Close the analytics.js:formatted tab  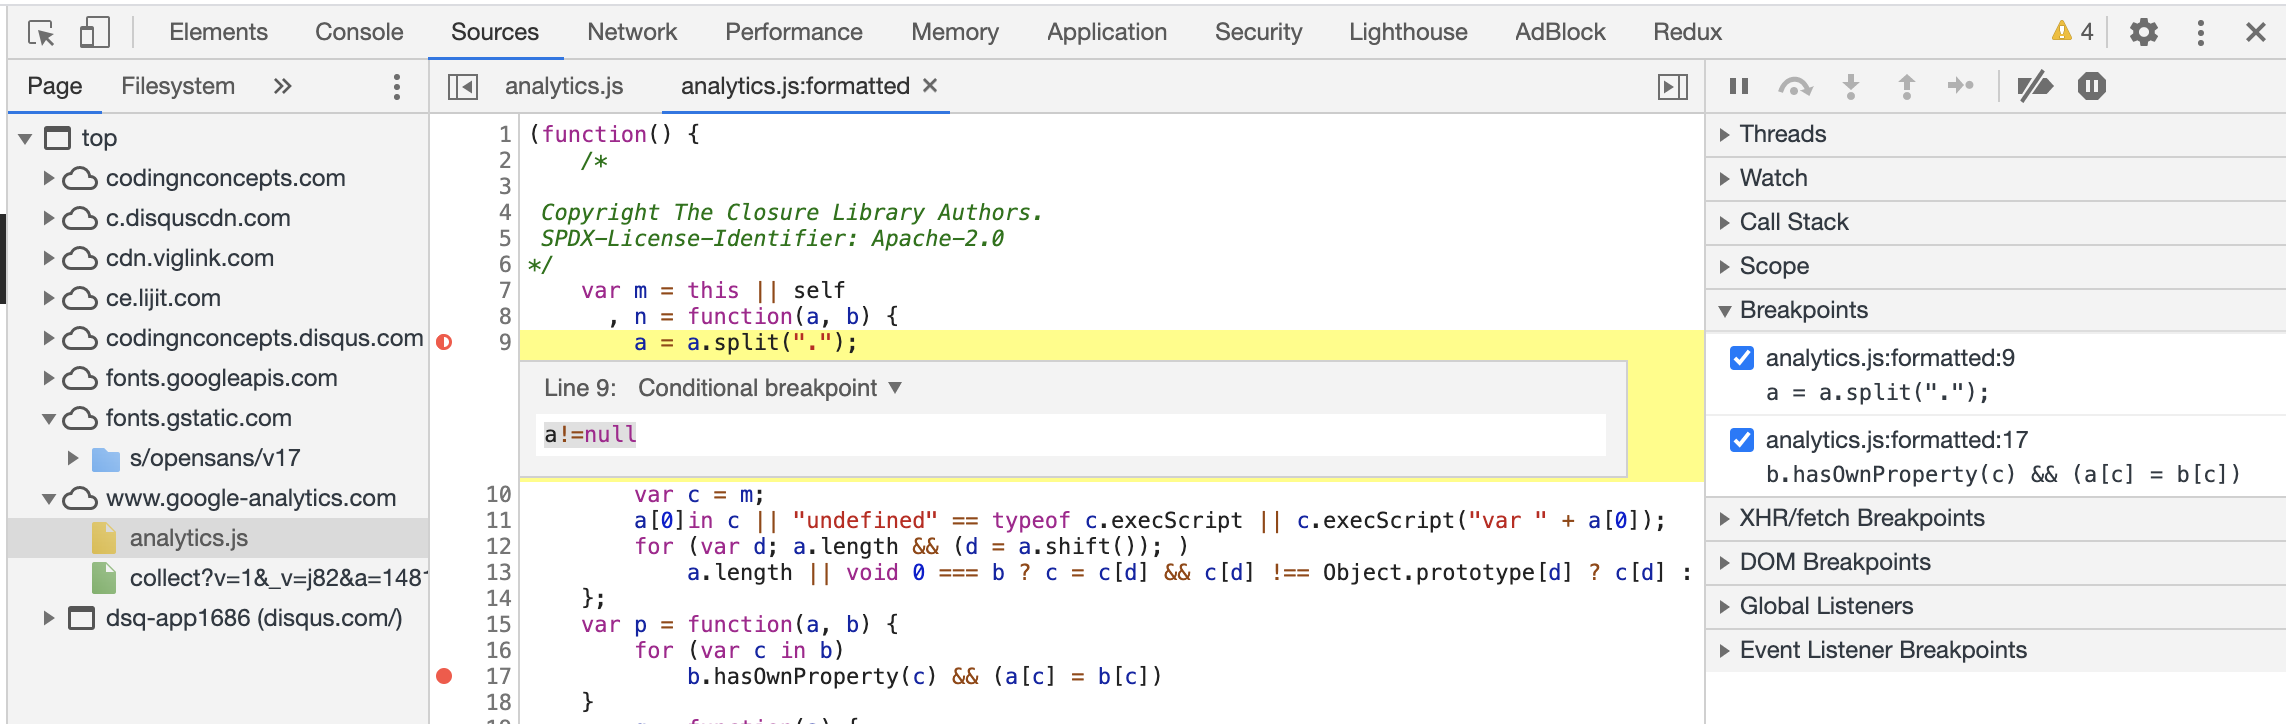click(930, 86)
